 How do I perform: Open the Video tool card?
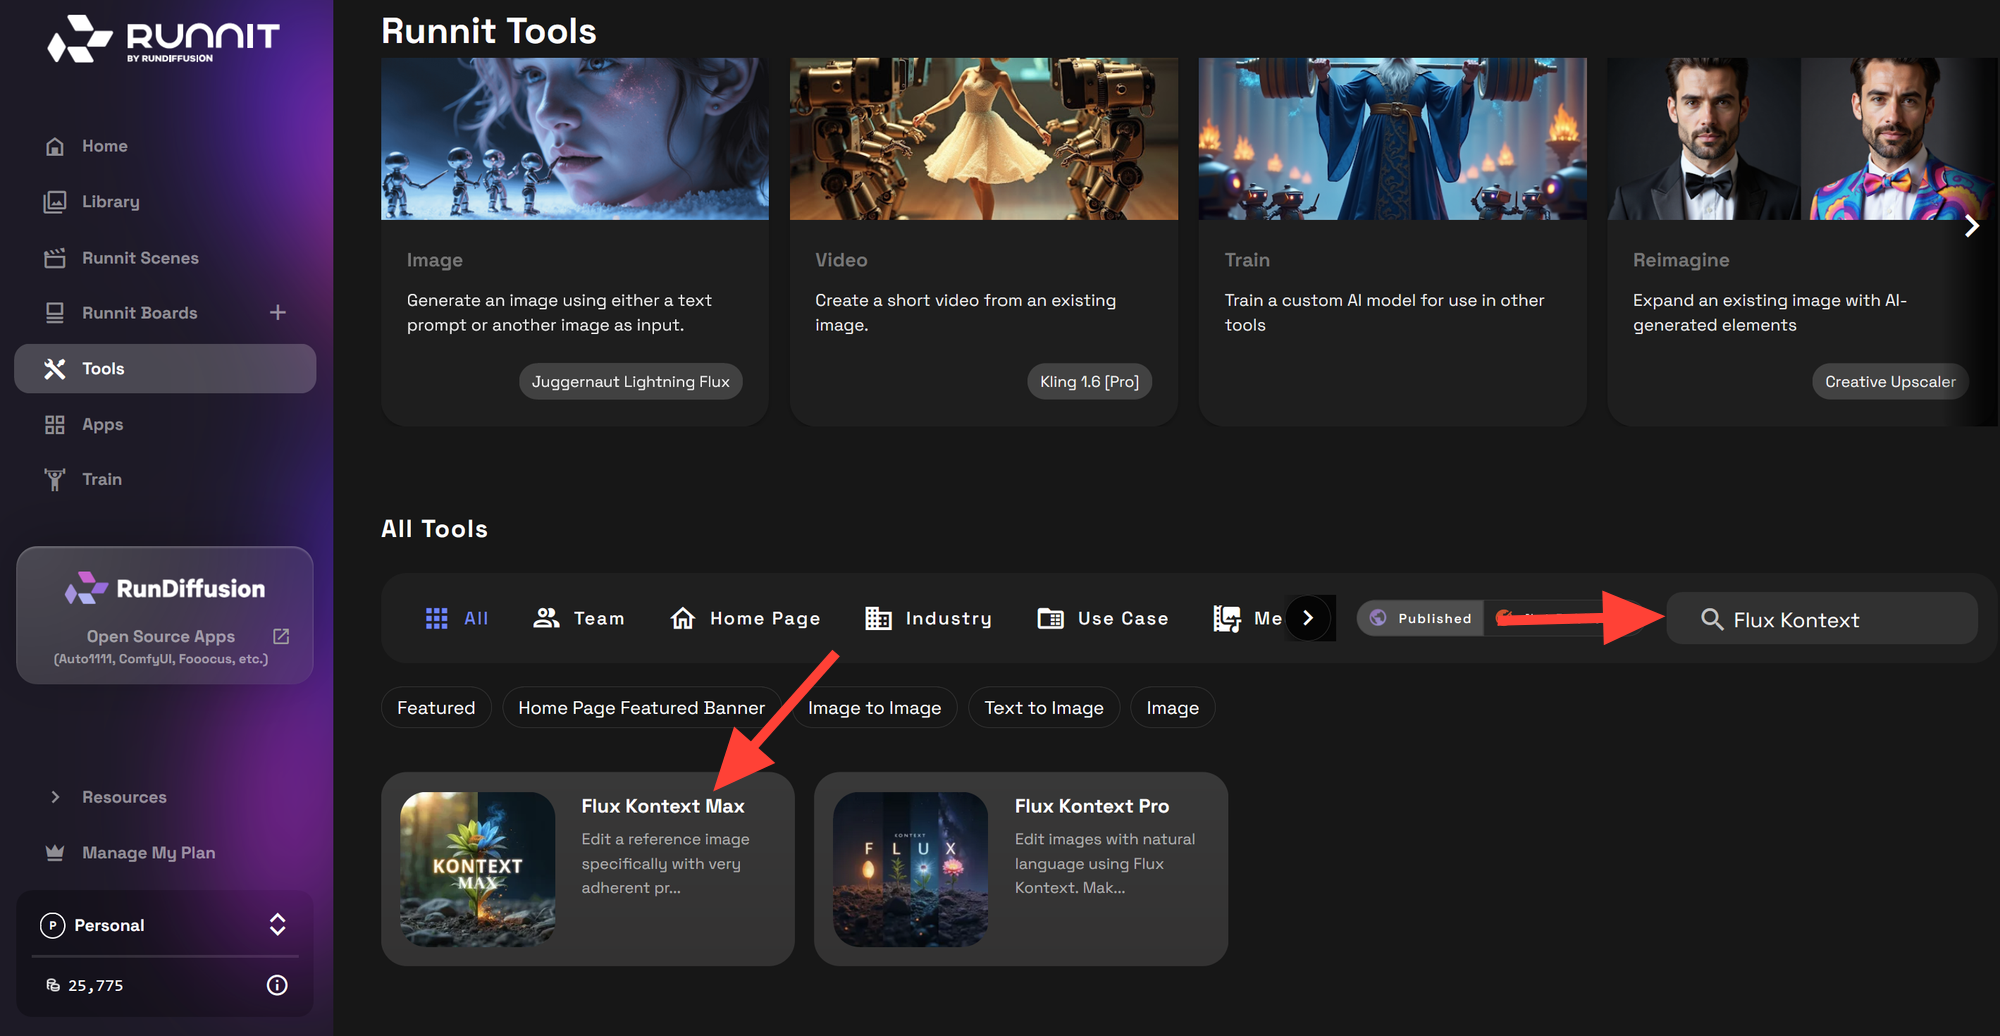pyautogui.click(x=984, y=242)
